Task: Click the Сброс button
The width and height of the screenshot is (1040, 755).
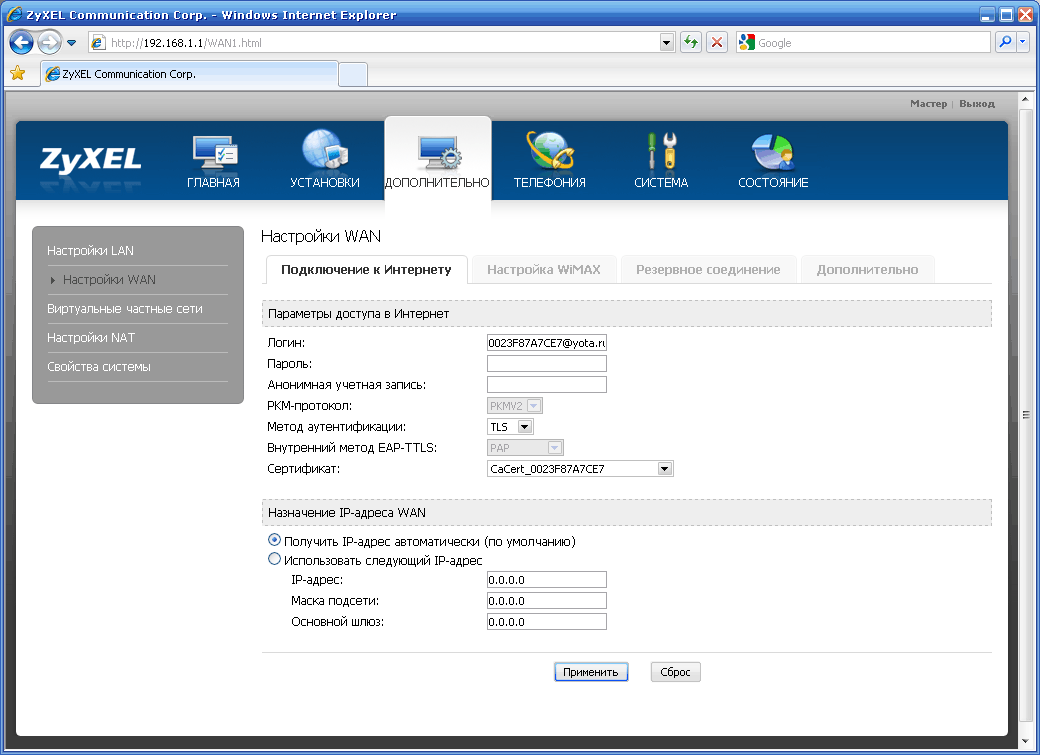Action: pos(675,672)
